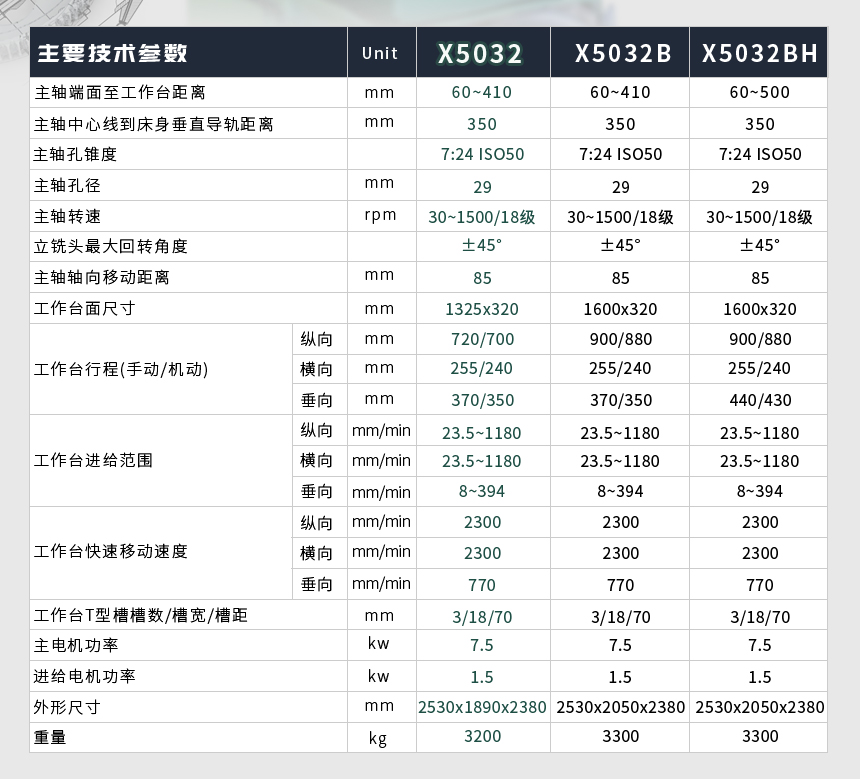Select the X5032 column header
Screen dimensions: 860x779
[481, 53]
